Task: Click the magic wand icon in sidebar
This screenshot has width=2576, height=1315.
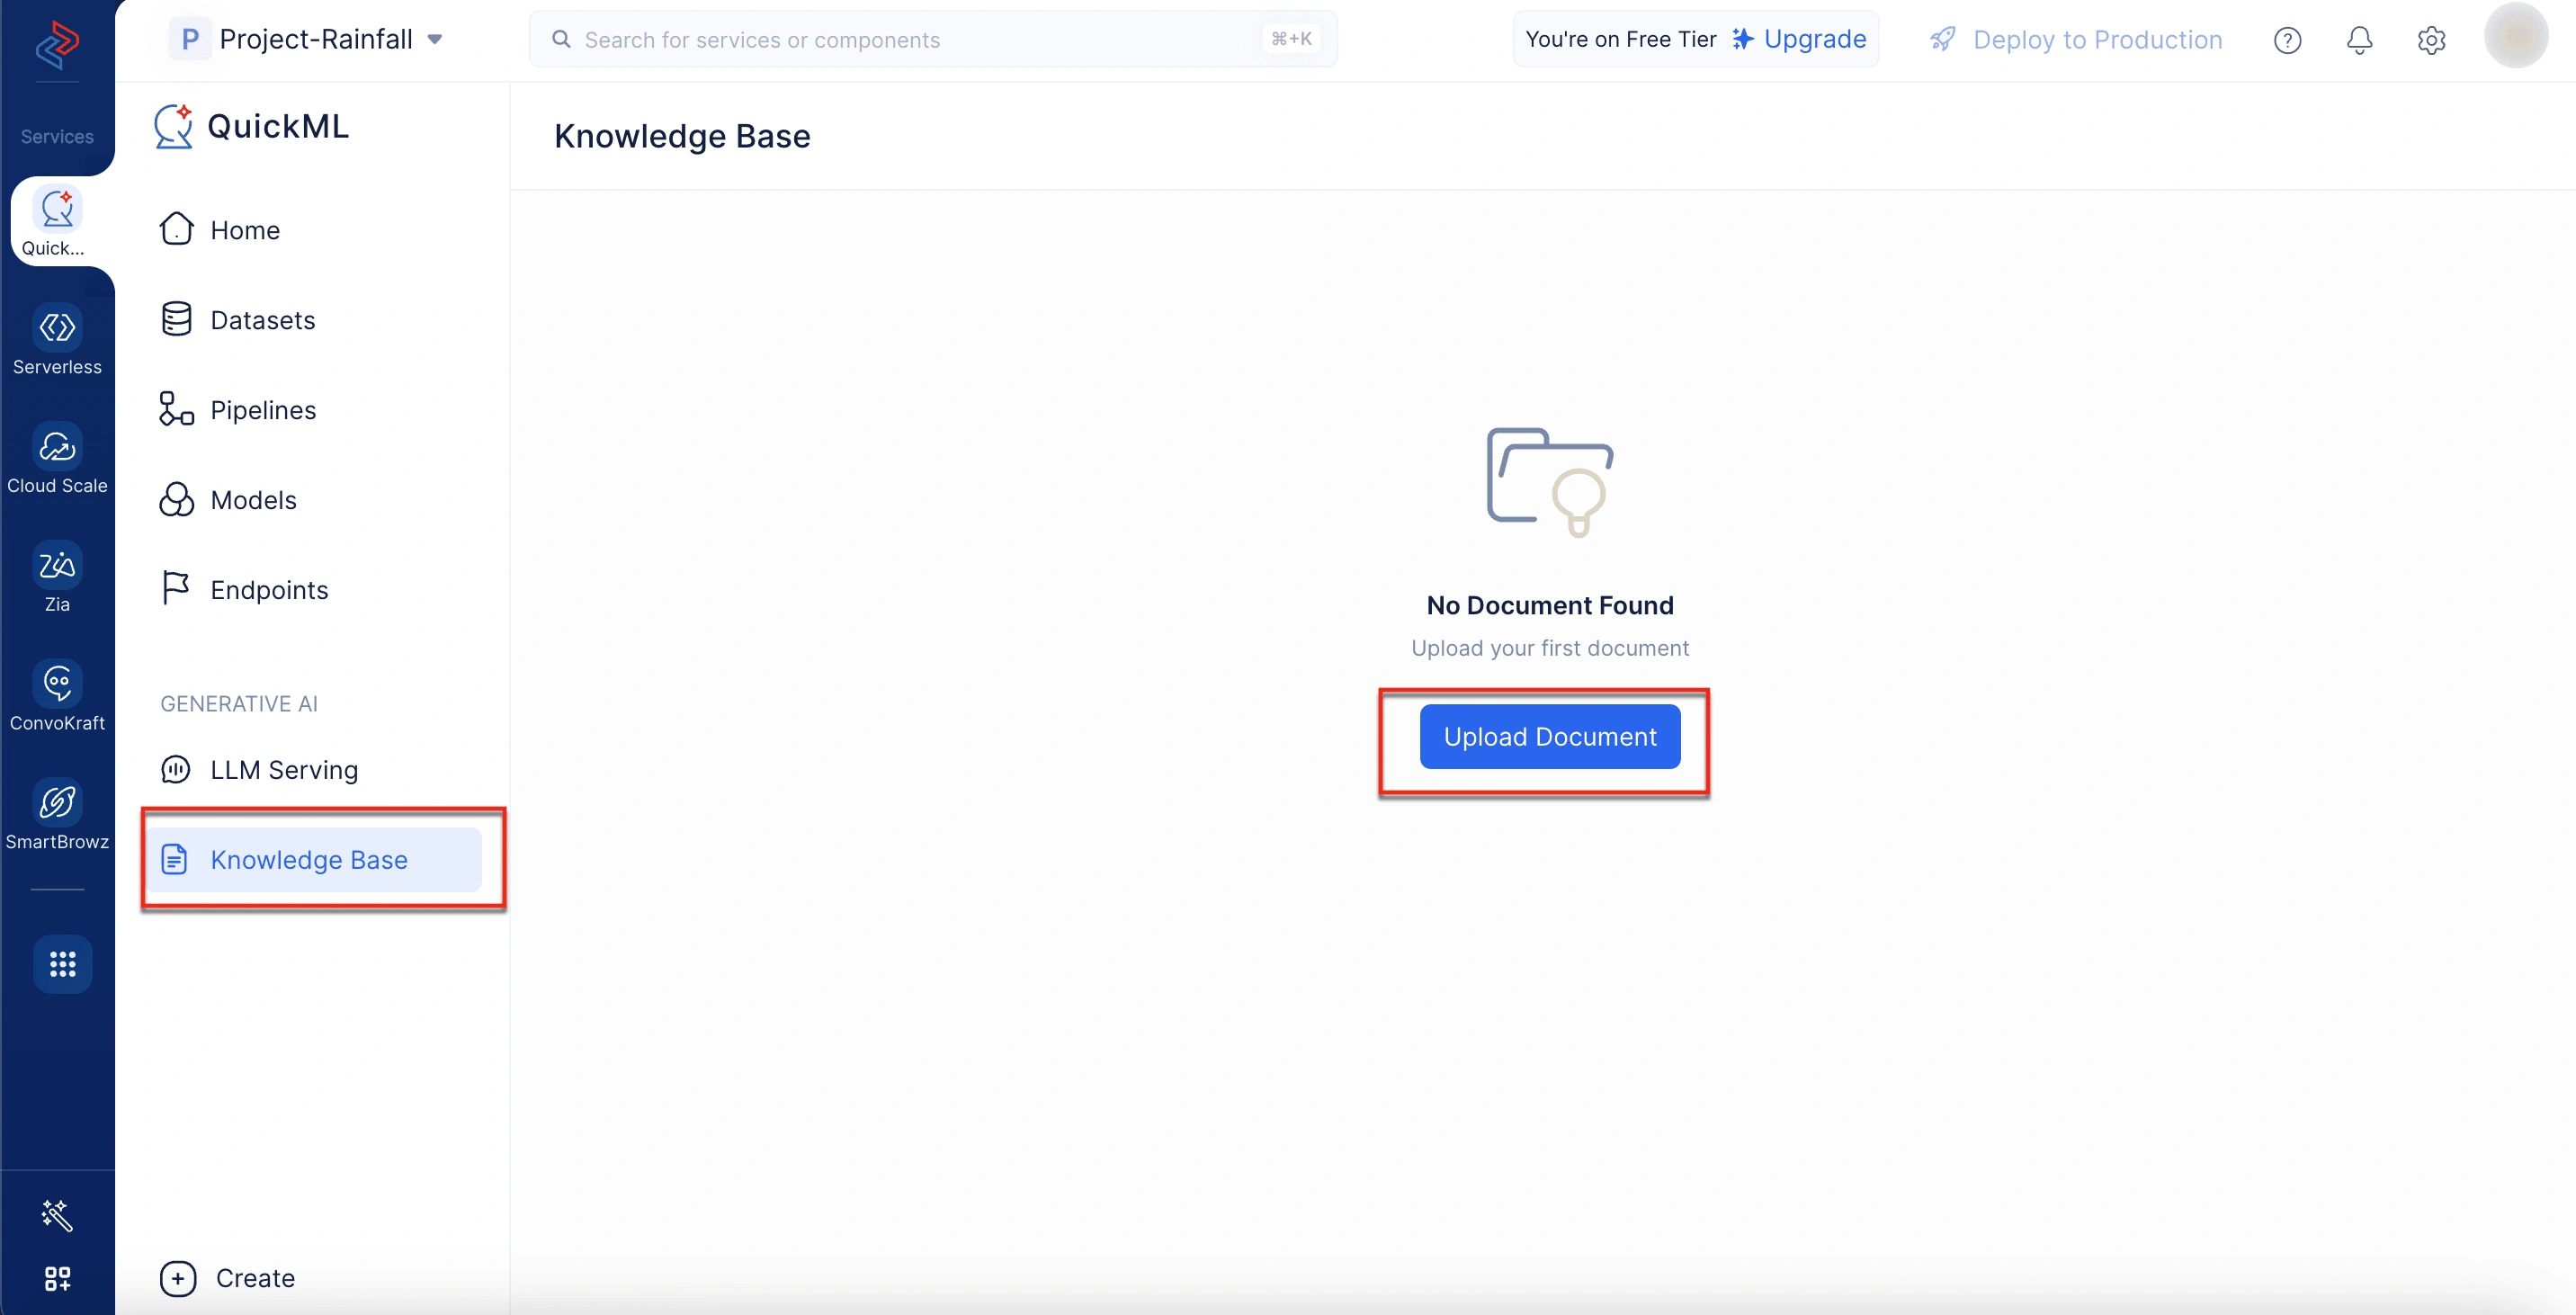Action: coord(57,1215)
